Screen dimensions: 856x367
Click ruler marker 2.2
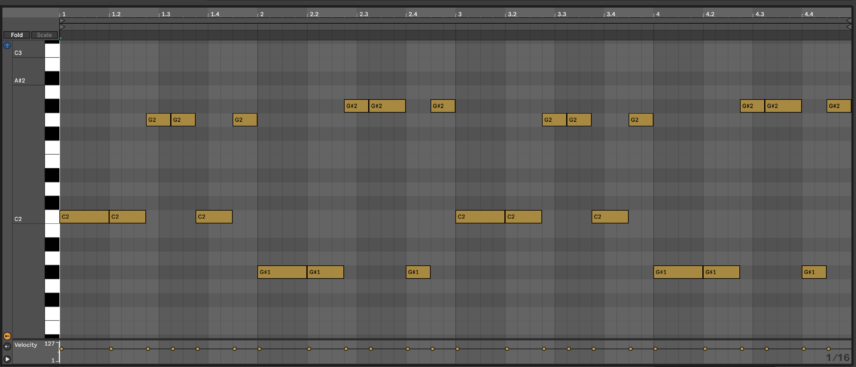coord(314,14)
